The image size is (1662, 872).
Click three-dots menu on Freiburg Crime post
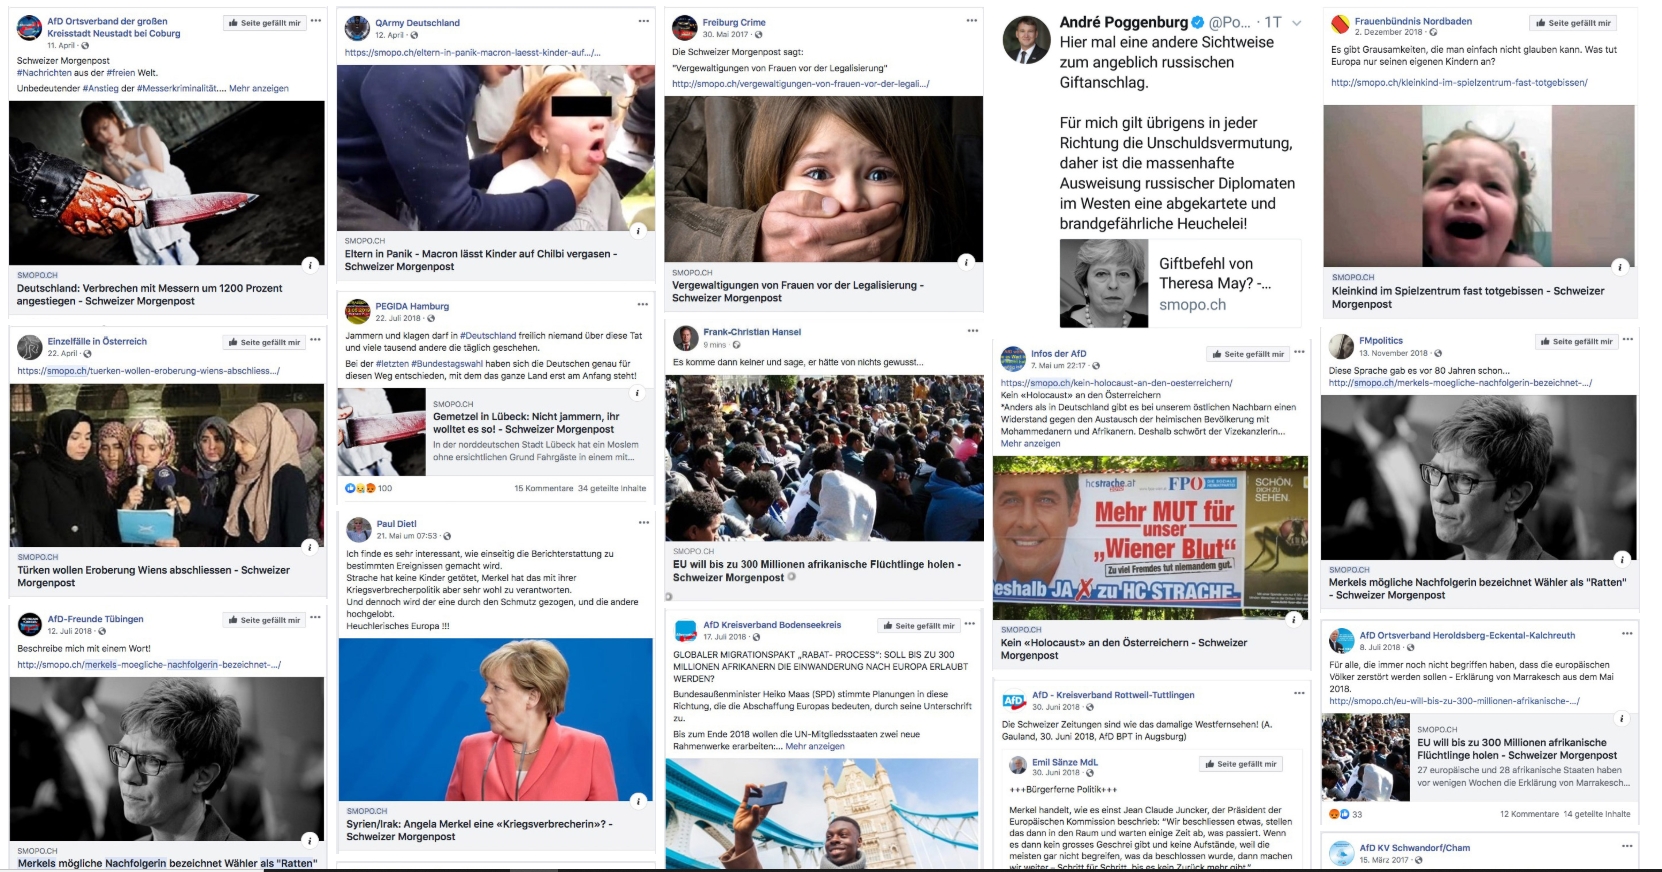point(971,21)
